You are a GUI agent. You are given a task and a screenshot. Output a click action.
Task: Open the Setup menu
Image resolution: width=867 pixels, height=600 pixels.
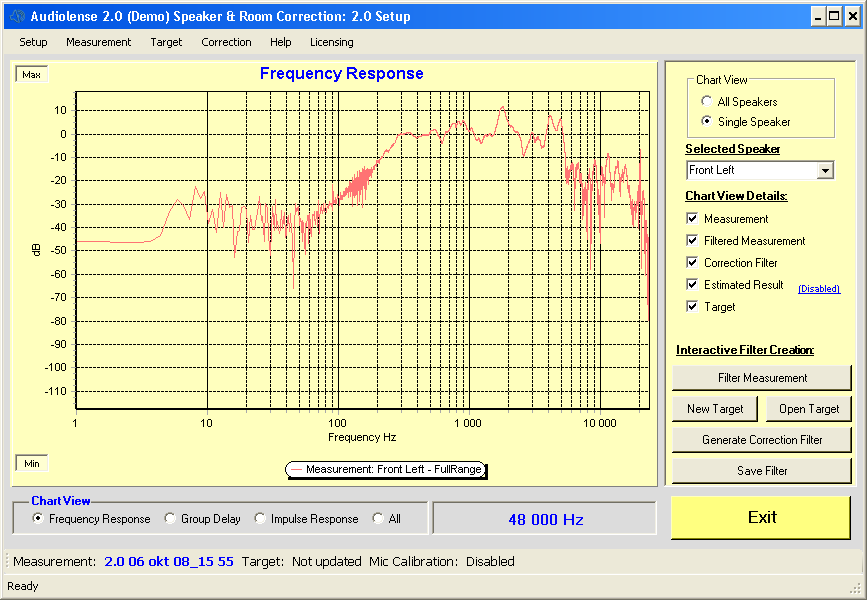33,42
